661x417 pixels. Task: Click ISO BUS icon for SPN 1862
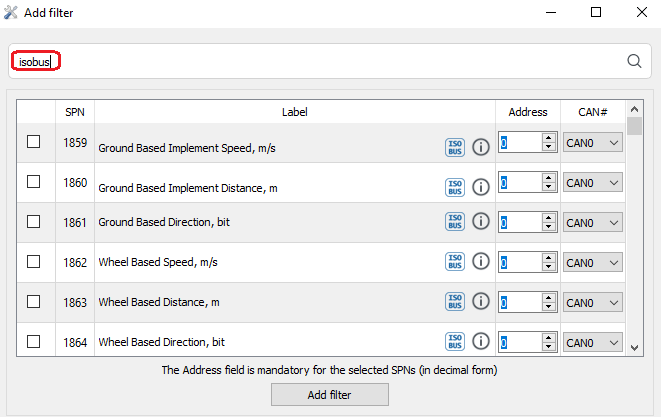tap(455, 262)
